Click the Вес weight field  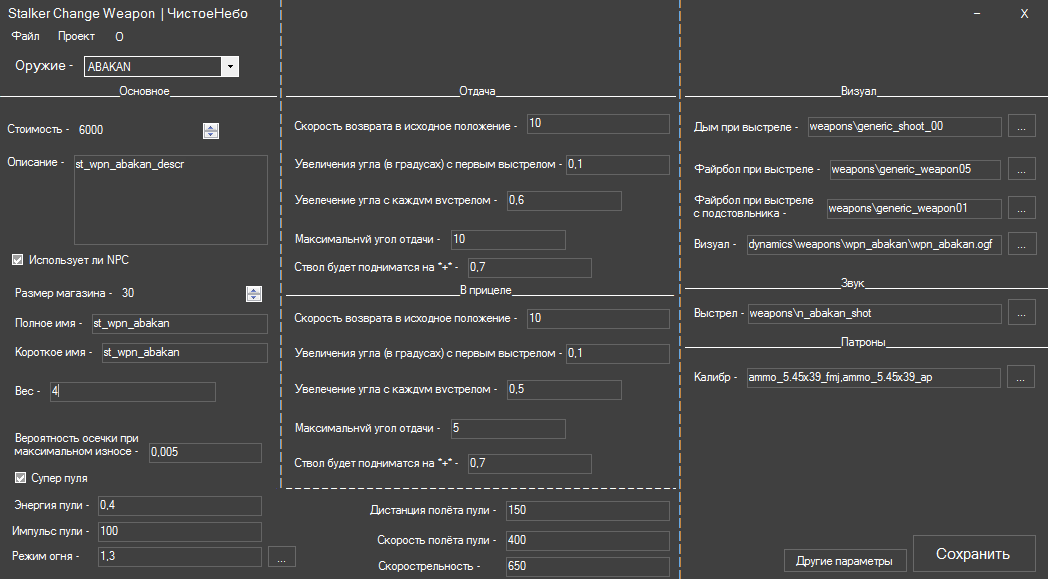point(133,392)
